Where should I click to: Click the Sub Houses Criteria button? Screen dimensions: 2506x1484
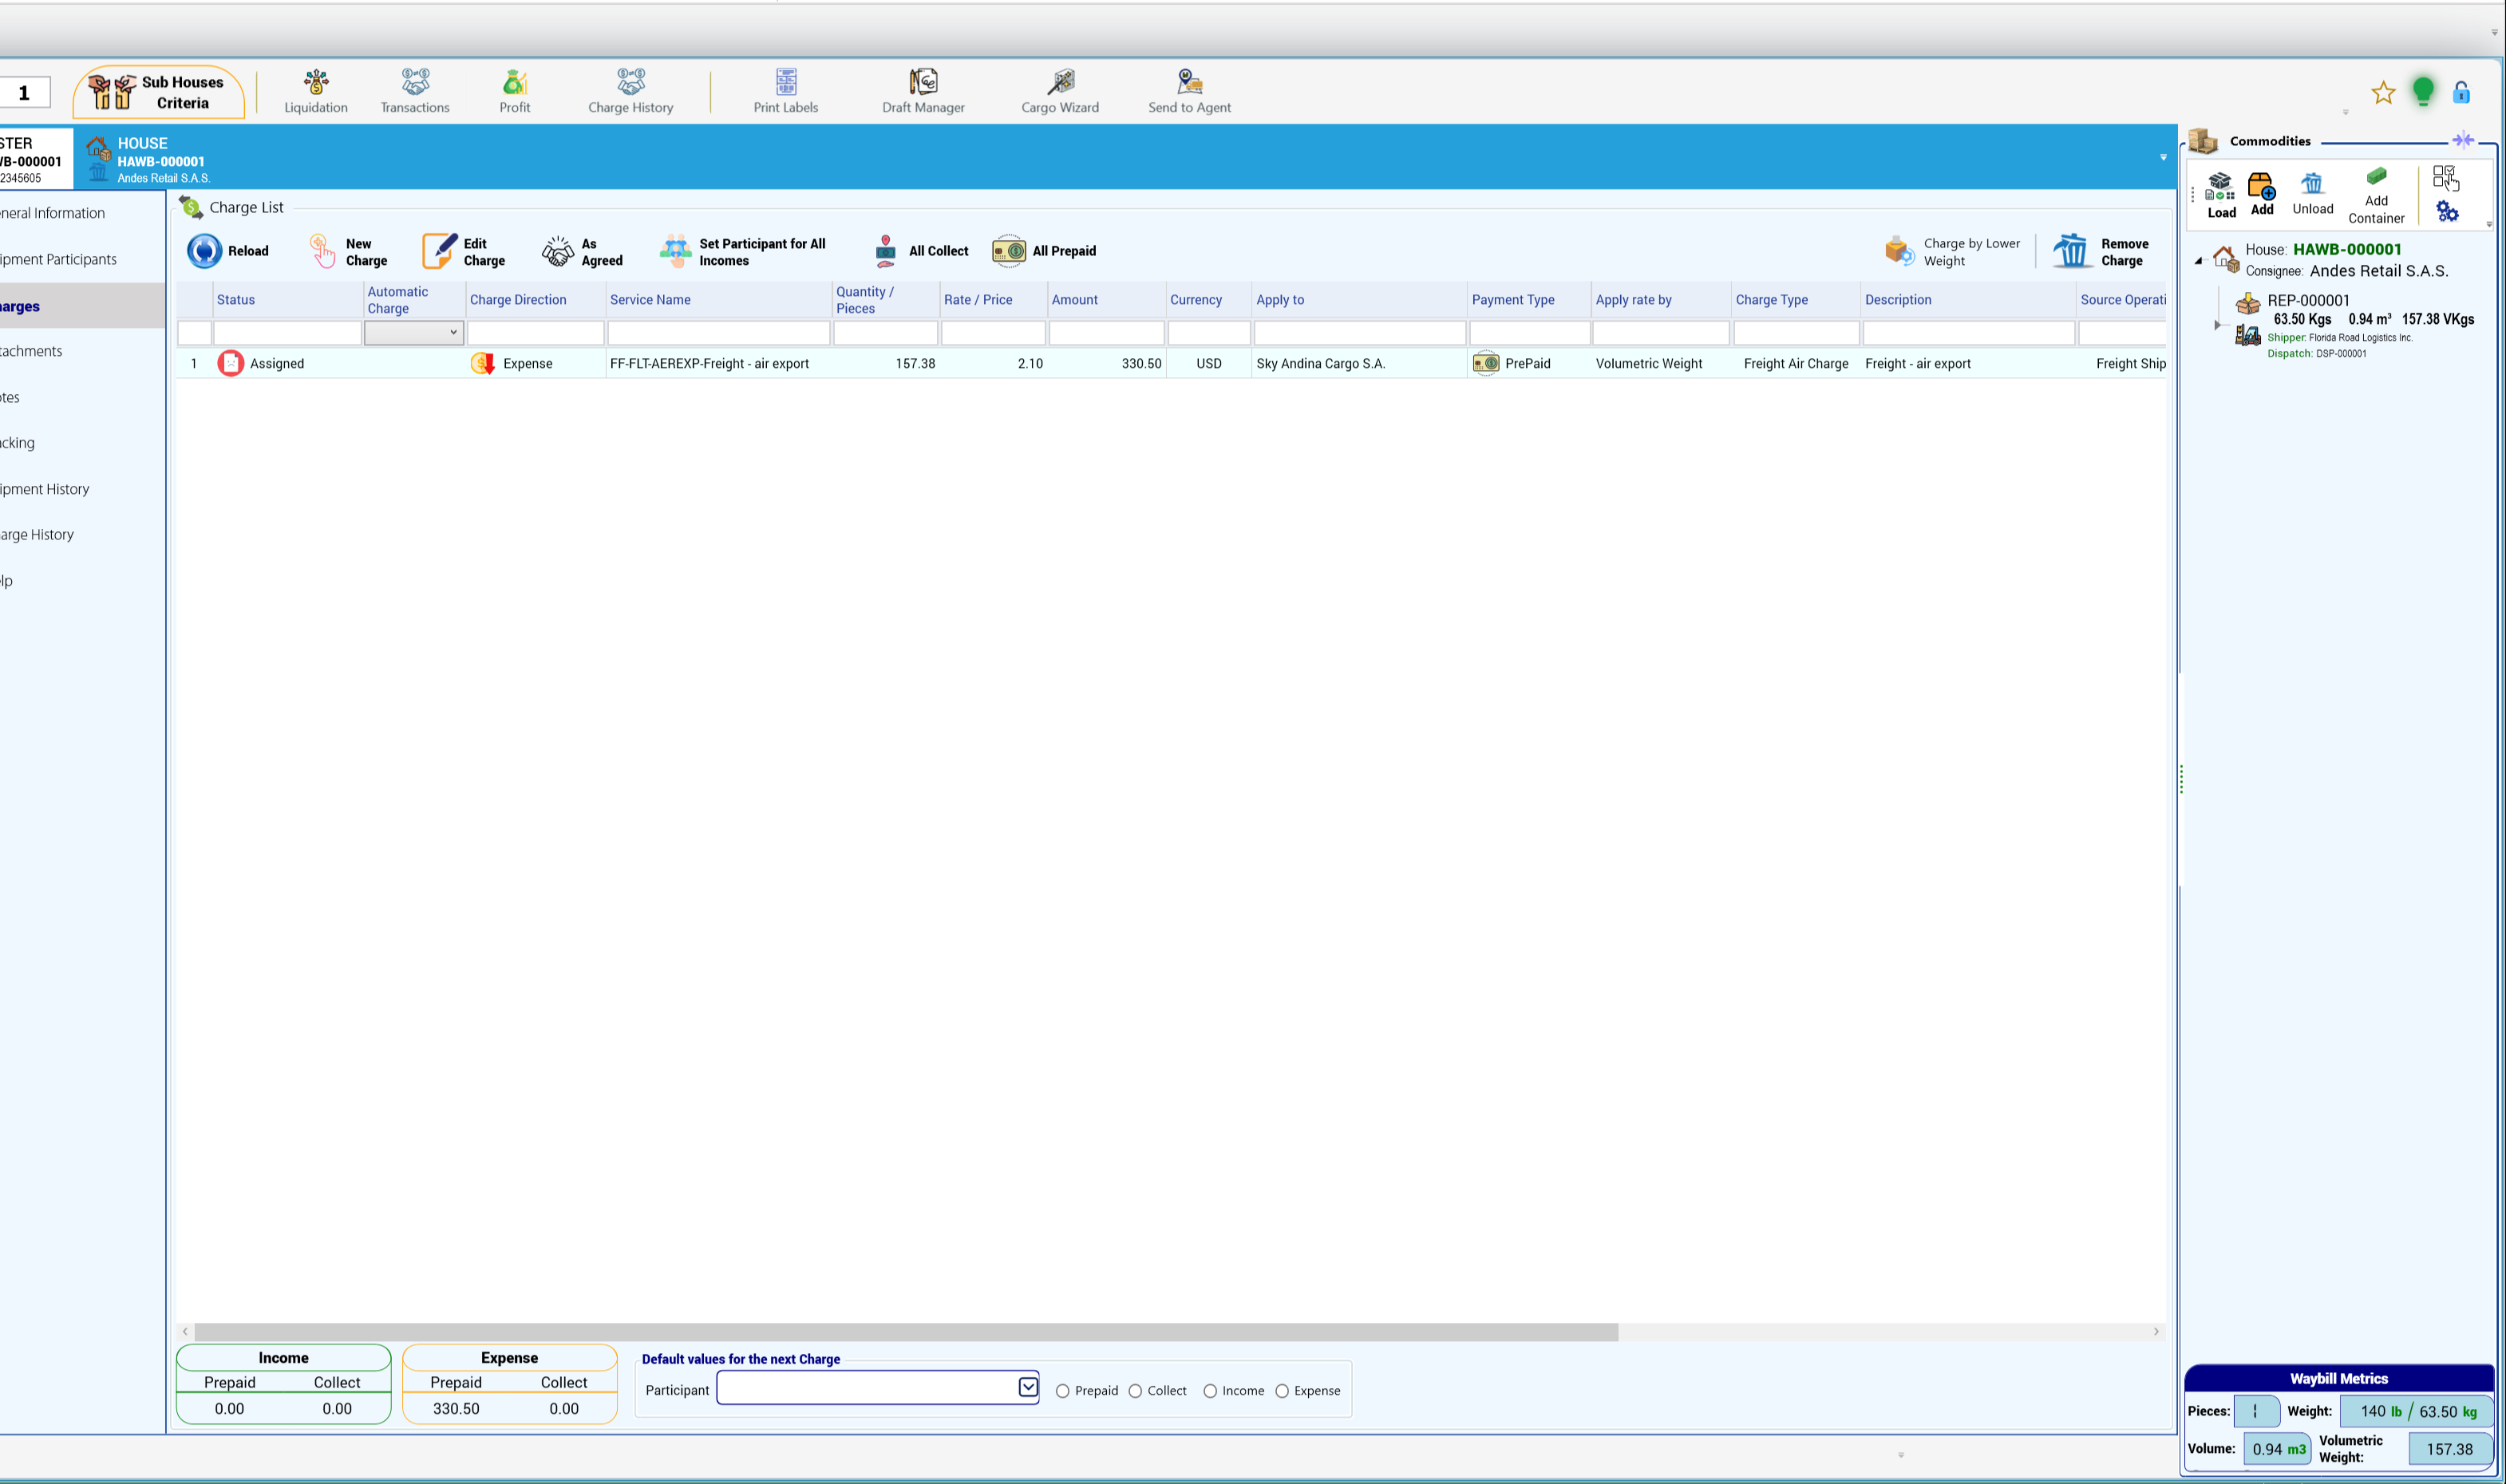159,92
